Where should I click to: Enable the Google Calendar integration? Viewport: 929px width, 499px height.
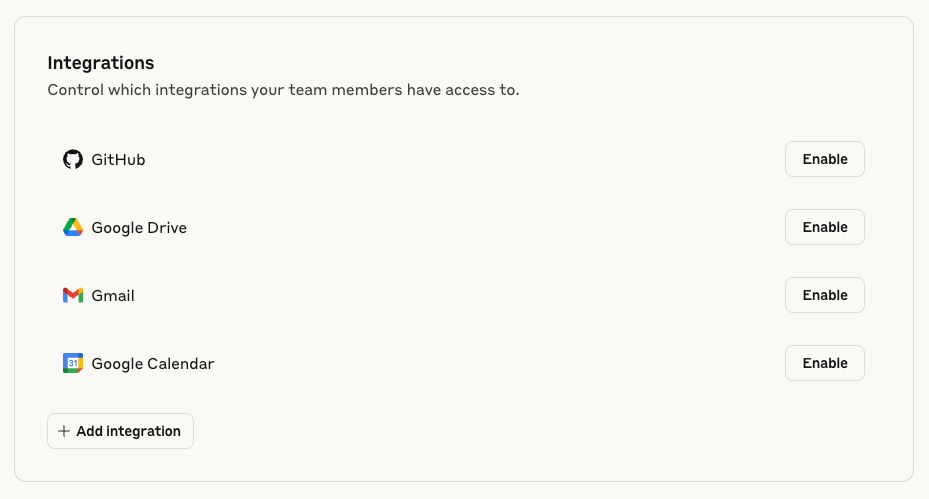tap(825, 363)
